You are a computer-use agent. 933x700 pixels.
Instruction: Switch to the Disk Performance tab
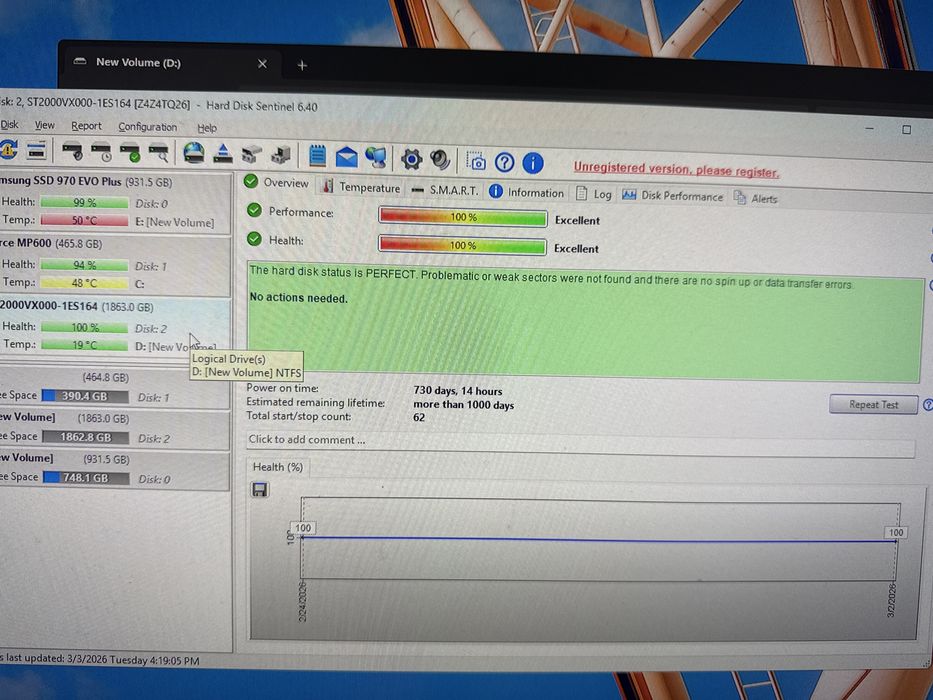[x=672, y=196]
